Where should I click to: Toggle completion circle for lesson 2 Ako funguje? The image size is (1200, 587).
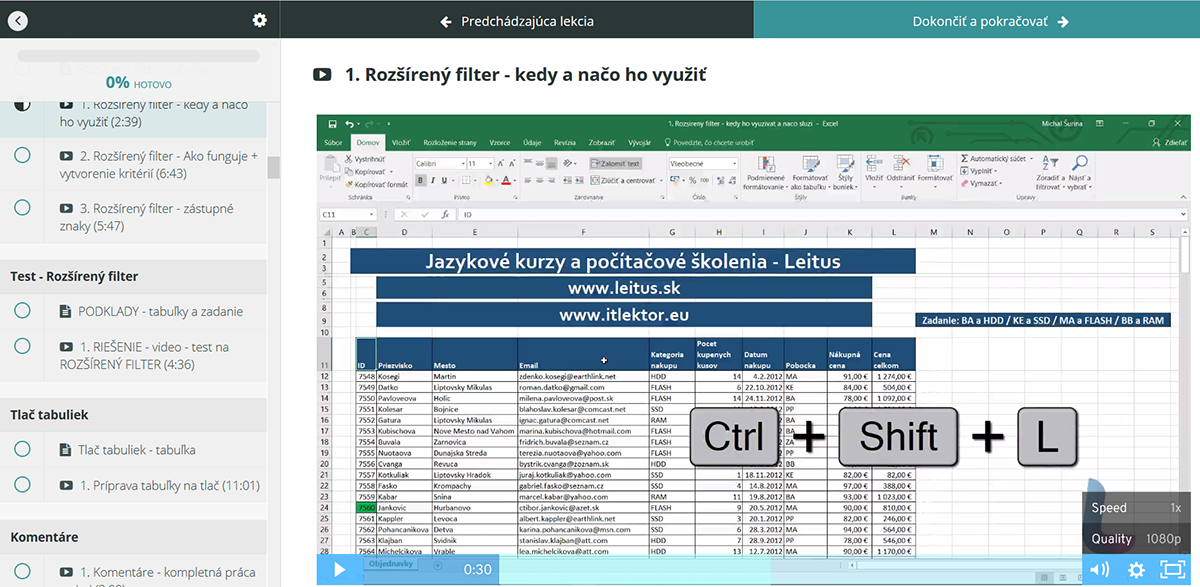point(22,155)
